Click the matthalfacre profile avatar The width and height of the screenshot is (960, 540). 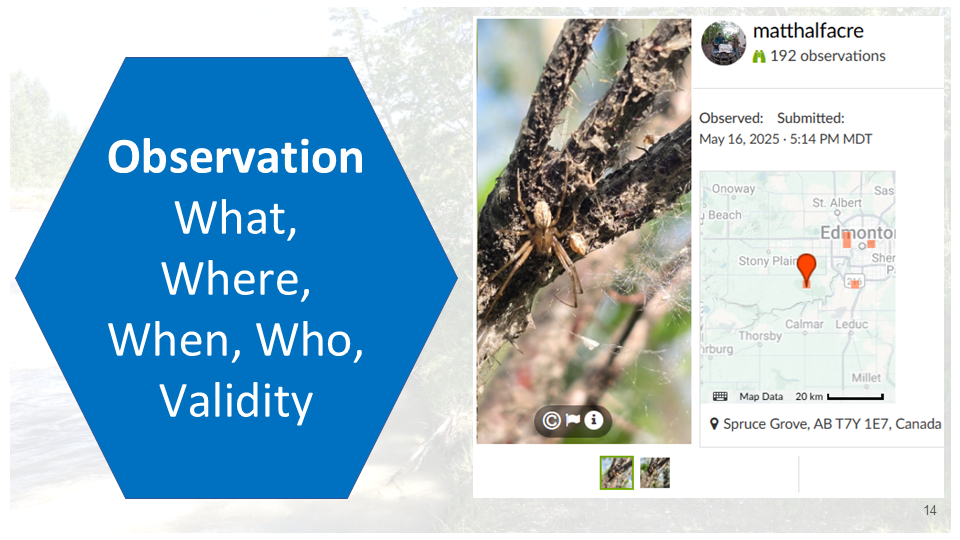(723, 43)
